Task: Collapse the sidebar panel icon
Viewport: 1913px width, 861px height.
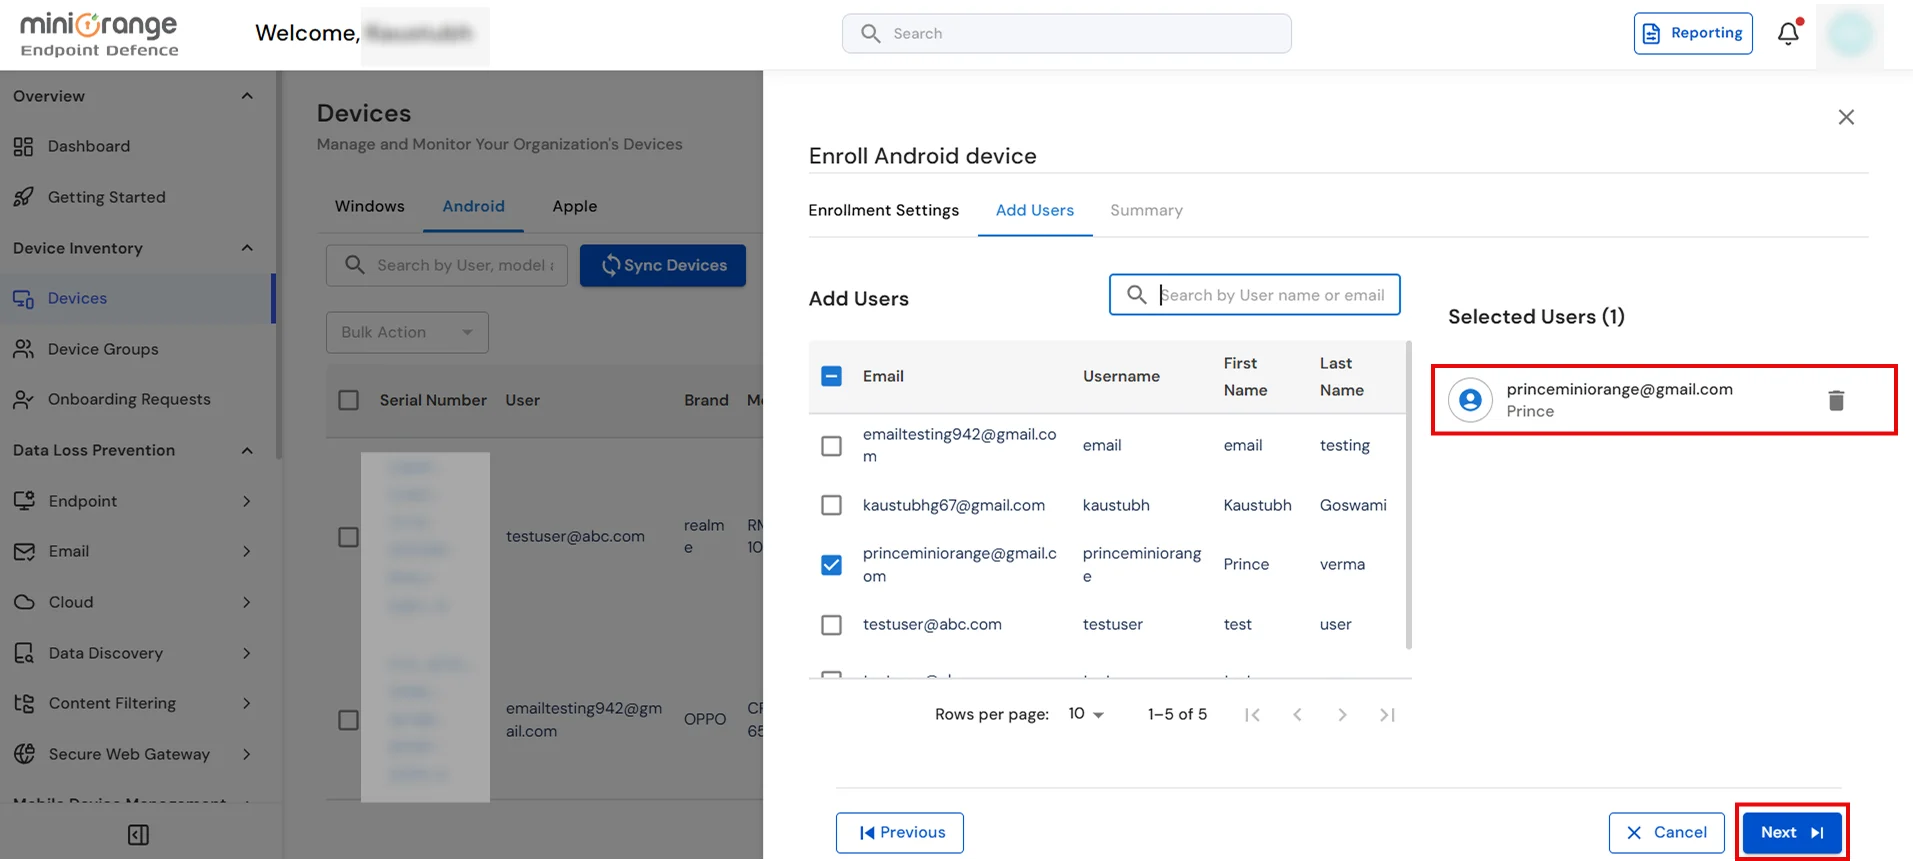Action: pyautogui.click(x=138, y=835)
